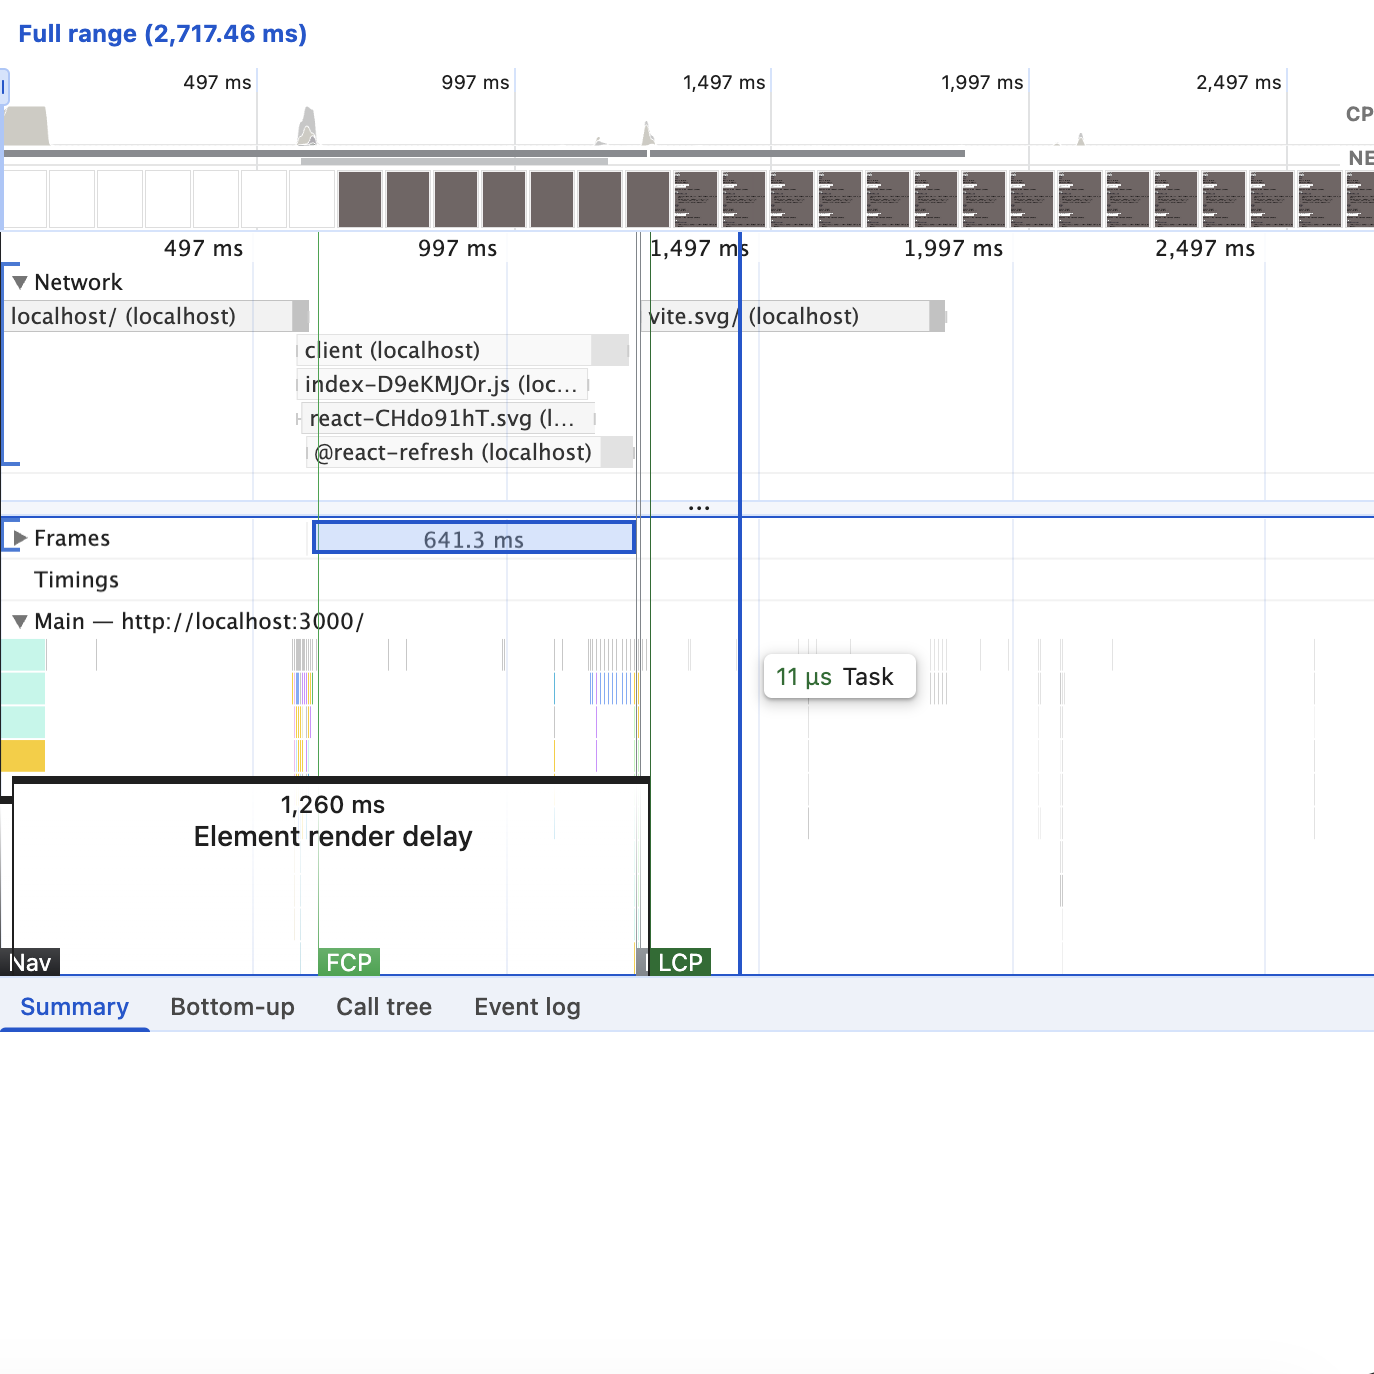Click the FCP timing marker
Viewport: 1374px width, 1374px height.
pos(348,962)
